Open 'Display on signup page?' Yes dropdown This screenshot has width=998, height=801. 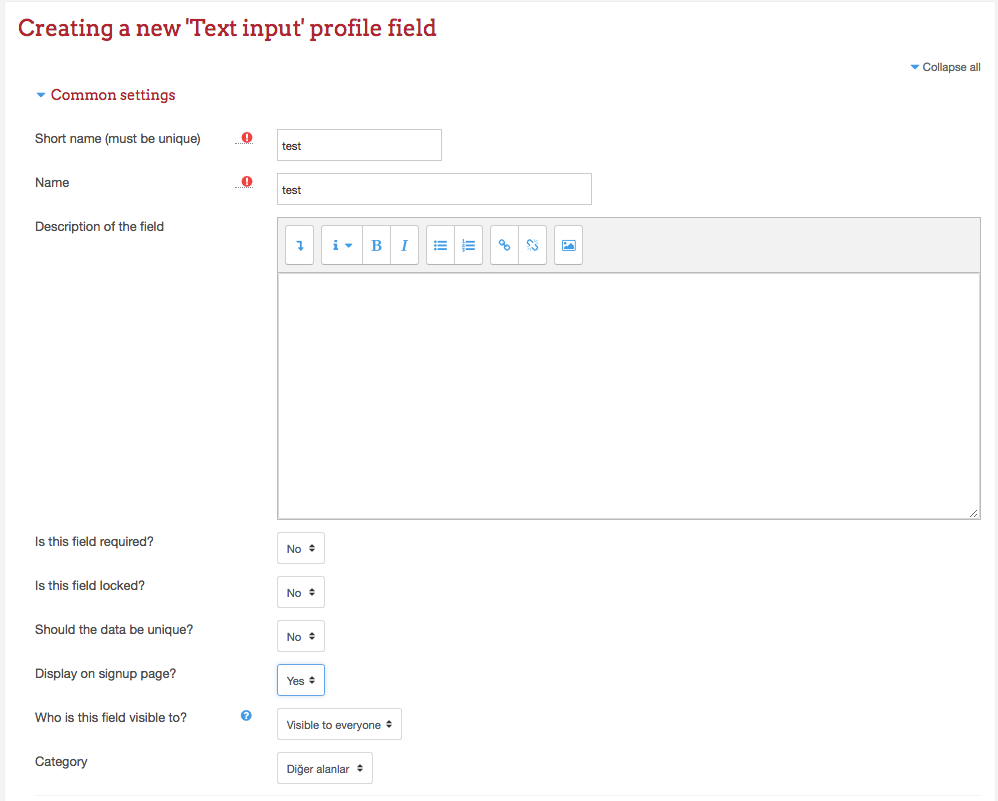pyautogui.click(x=301, y=680)
